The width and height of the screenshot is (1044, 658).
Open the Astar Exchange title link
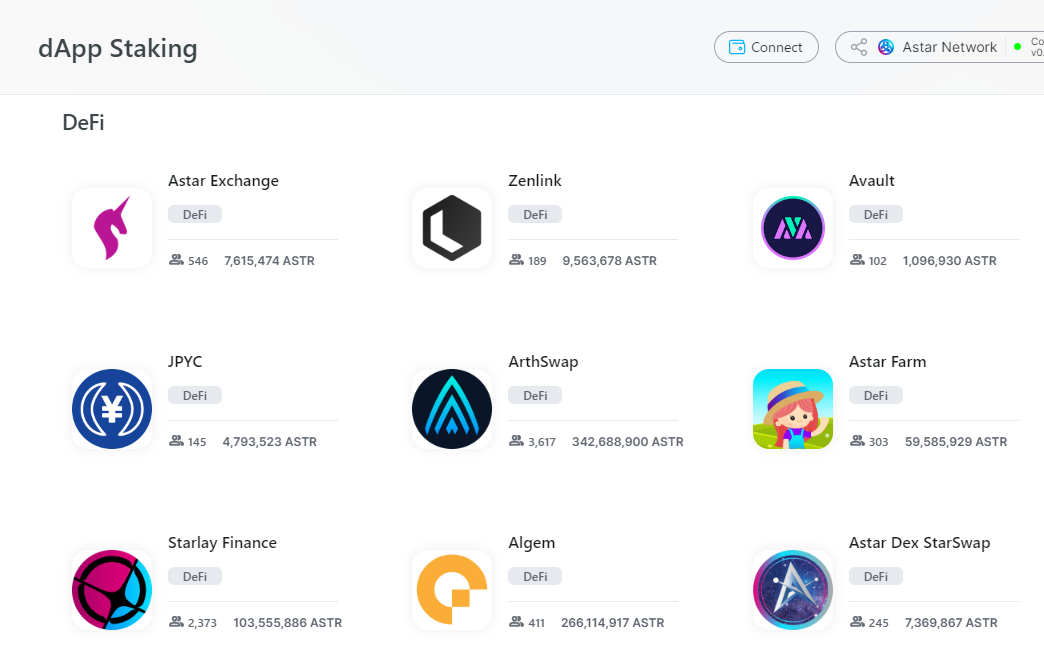click(223, 181)
